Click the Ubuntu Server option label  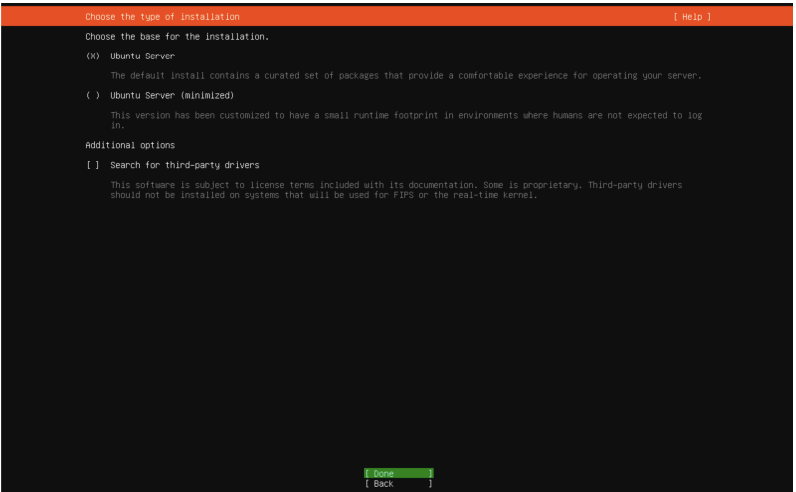(142, 56)
